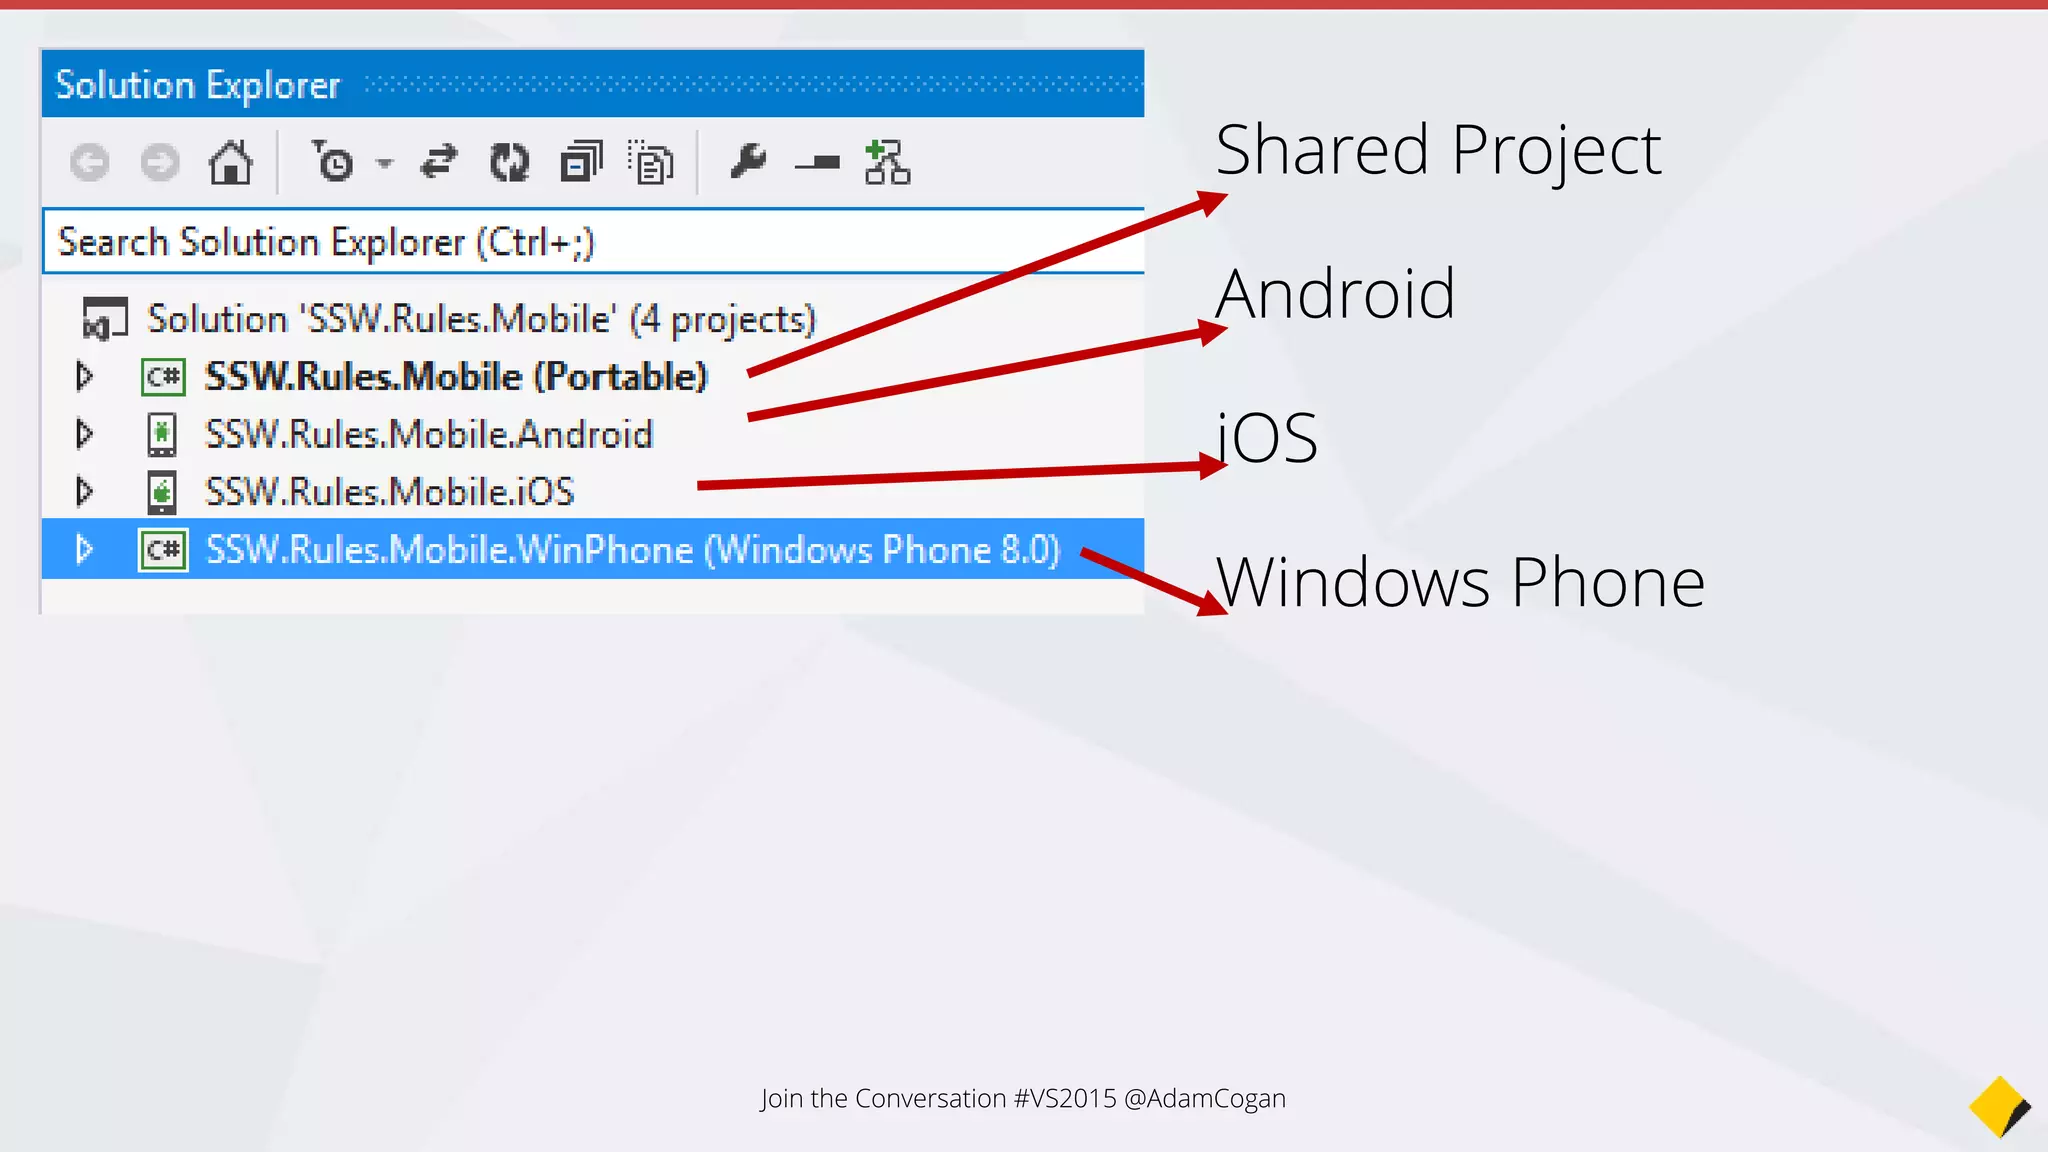Click the 'Windows Phone' label text
The width and height of the screenshot is (2048, 1152).
coord(1460,582)
